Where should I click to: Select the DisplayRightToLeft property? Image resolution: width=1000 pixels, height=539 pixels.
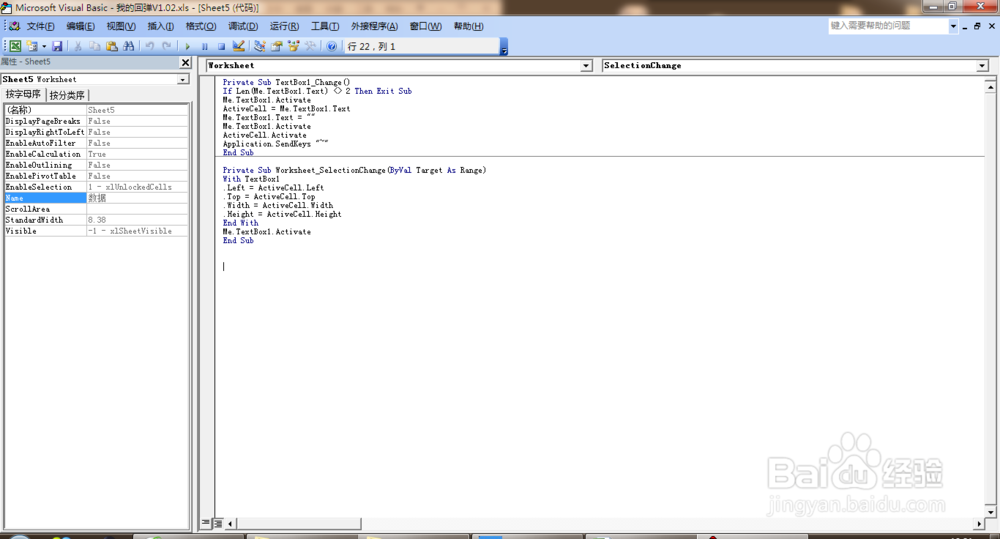[96, 132]
